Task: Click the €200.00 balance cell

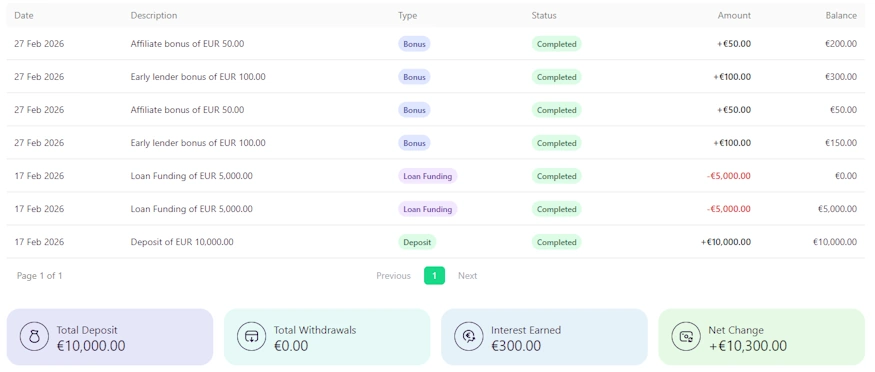Action: coord(841,44)
